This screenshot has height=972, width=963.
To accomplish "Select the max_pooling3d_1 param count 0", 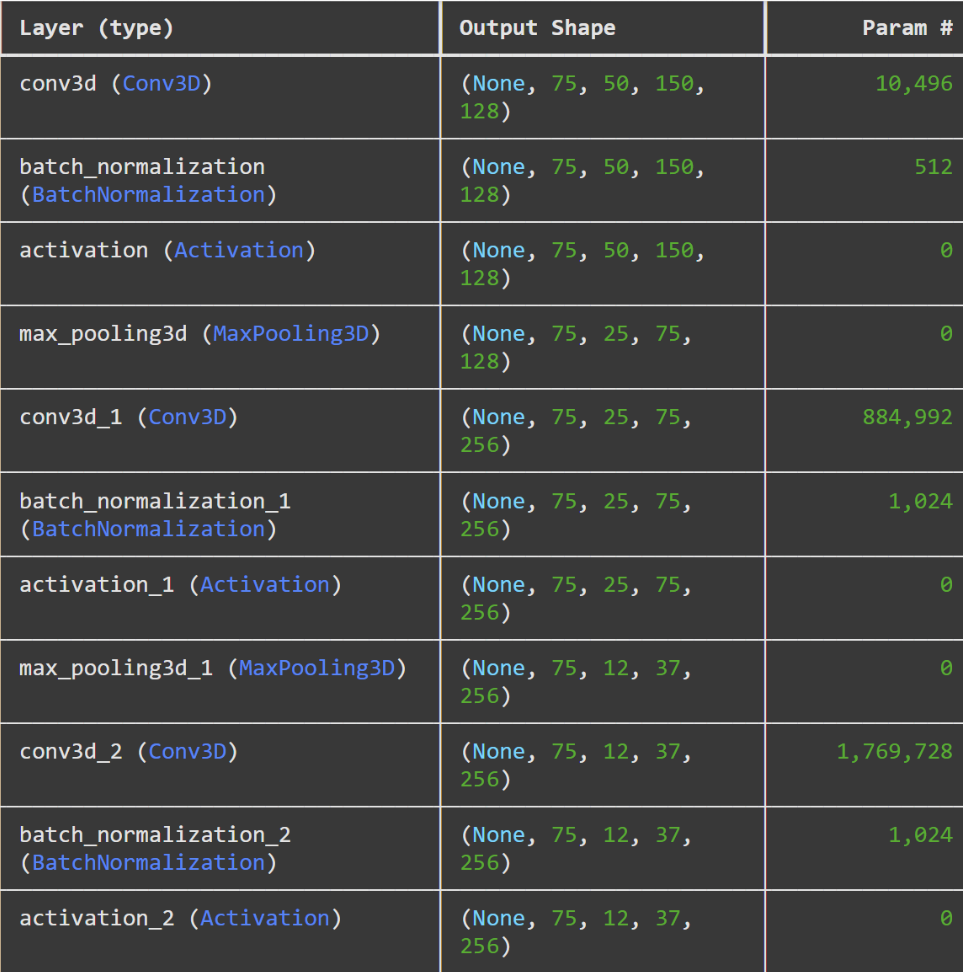I will 946,668.
